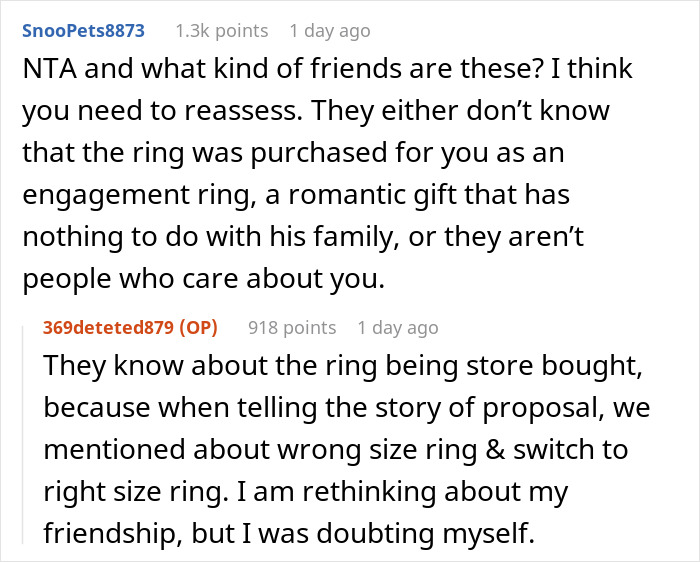The width and height of the screenshot is (700, 562).
Task: Click the 918 points score
Action: pos(290,327)
